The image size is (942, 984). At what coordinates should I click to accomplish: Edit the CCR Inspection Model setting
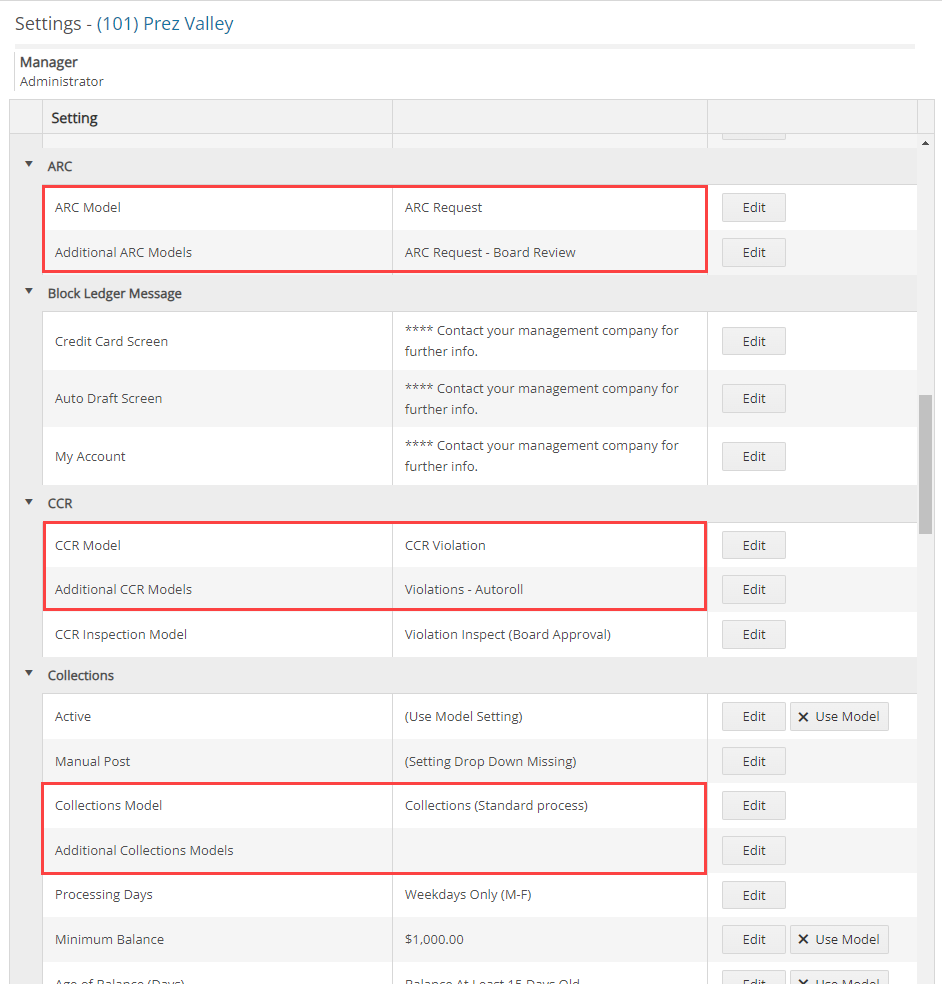[753, 634]
